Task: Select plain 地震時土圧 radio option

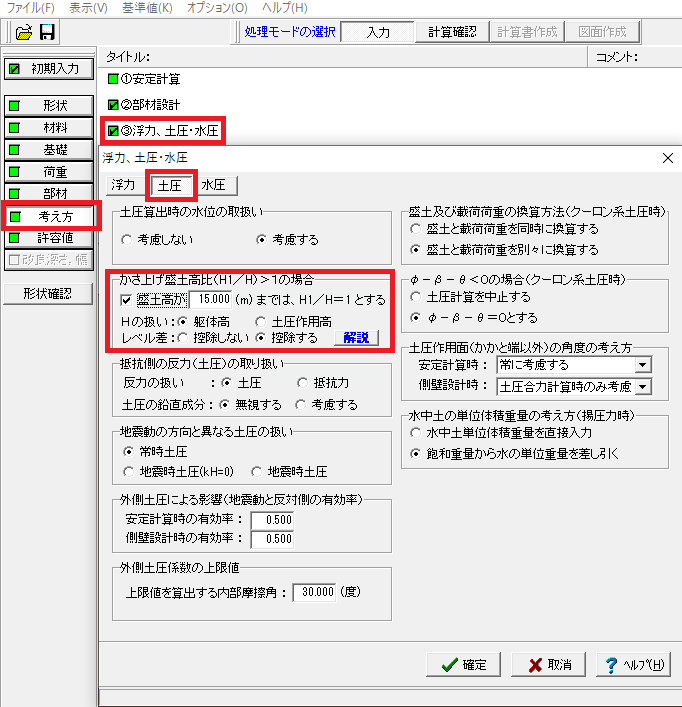Action: tap(256, 472)
